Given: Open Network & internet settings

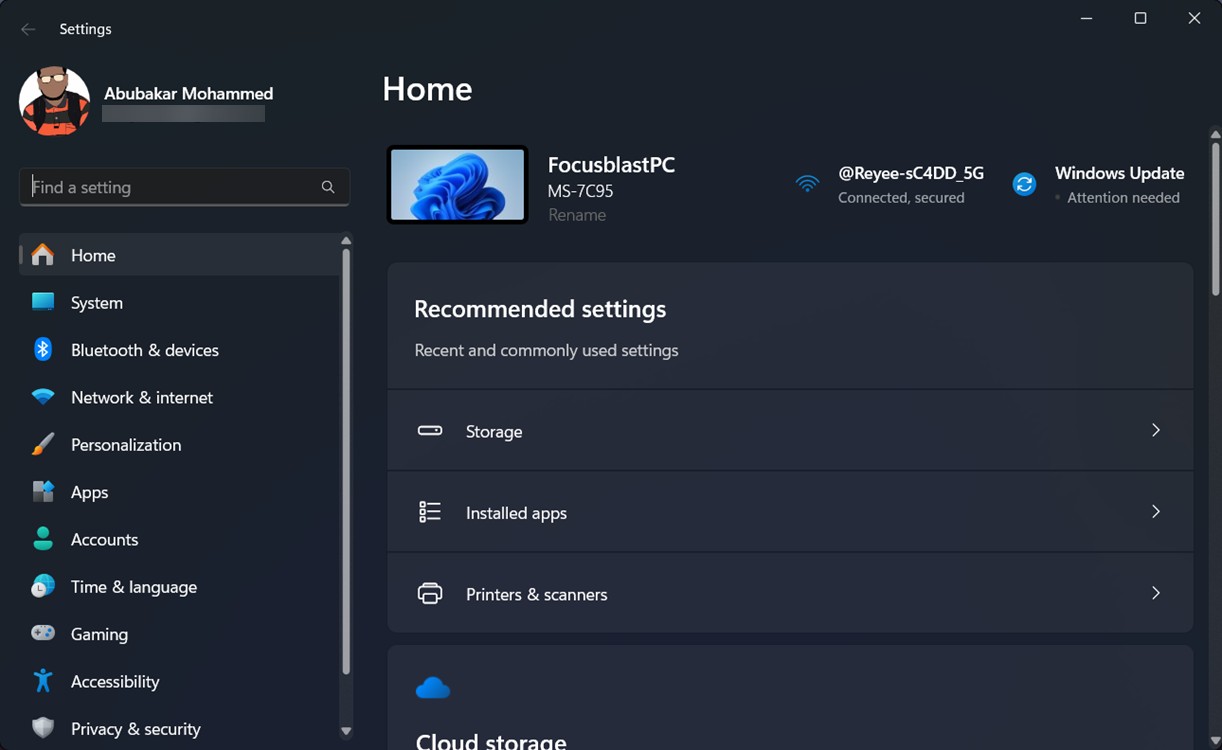Looking at the screenshot, I should [x=179, y=397].
